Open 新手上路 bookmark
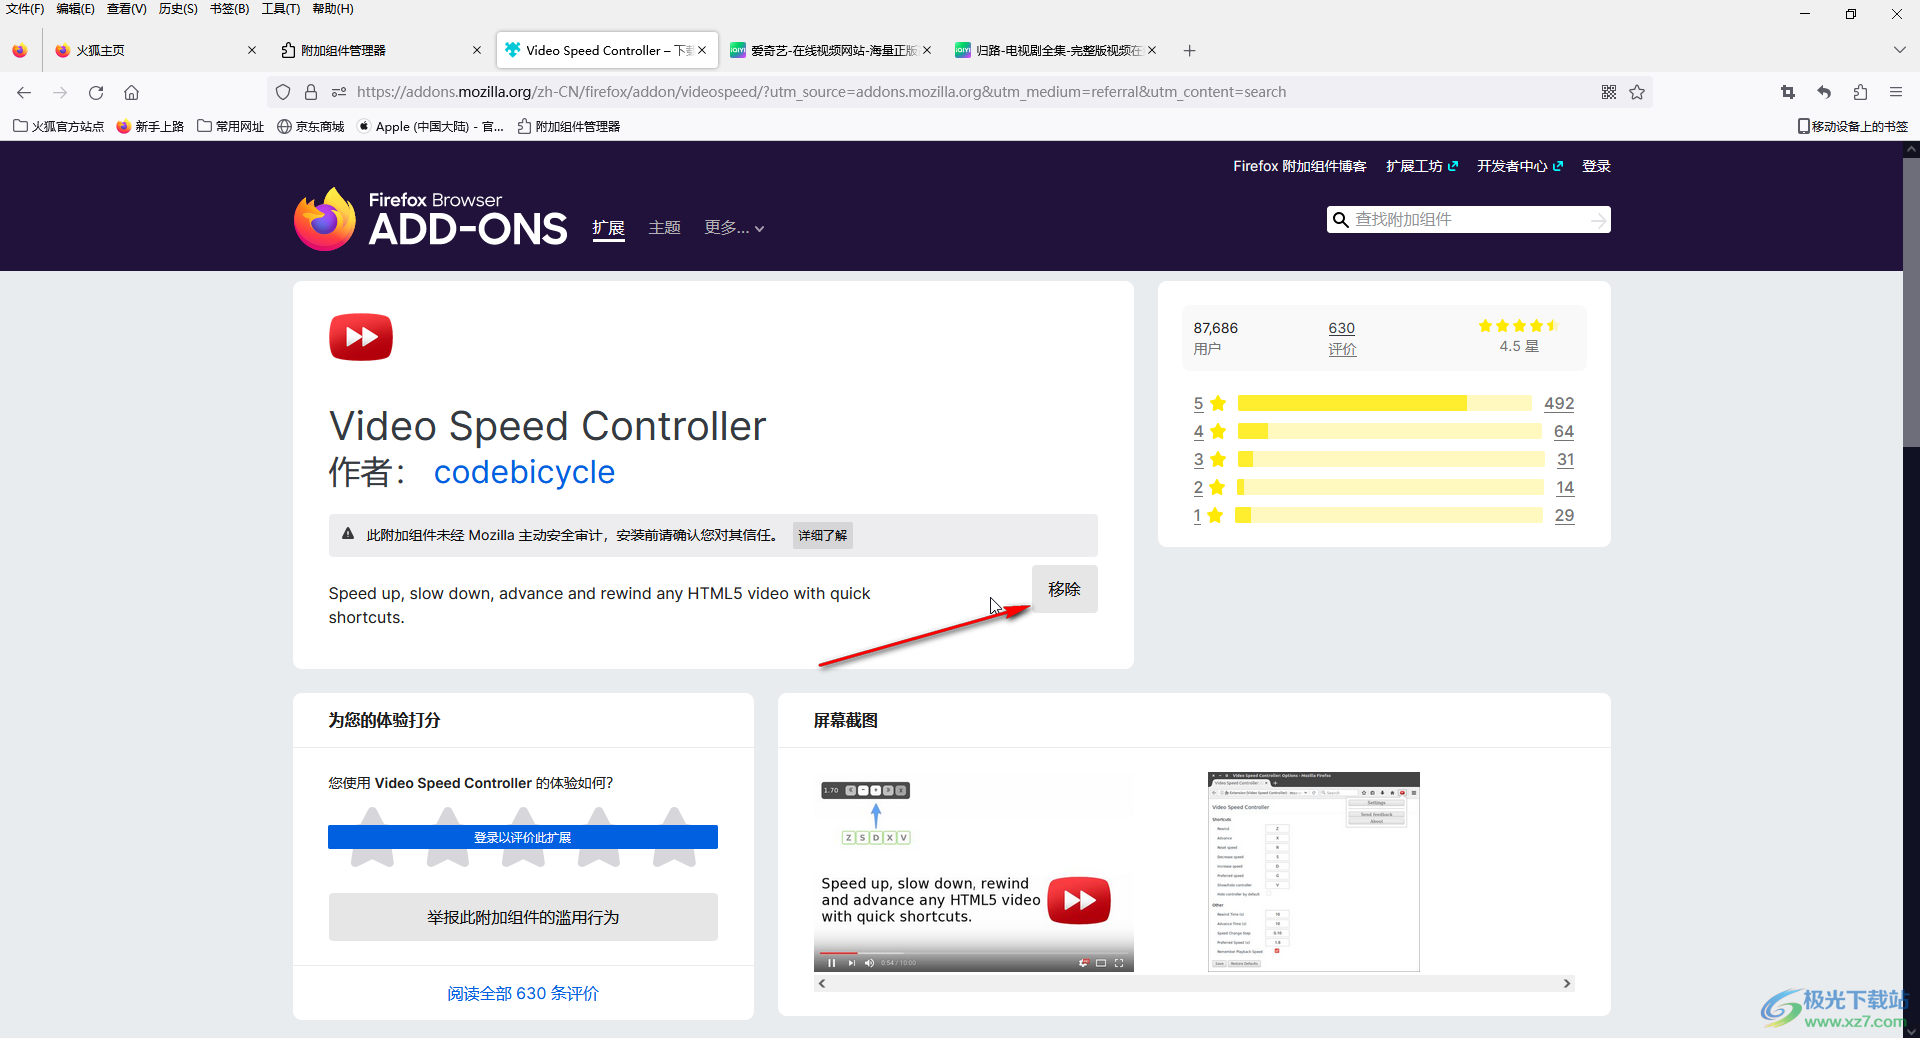 (x=150, y=126)
